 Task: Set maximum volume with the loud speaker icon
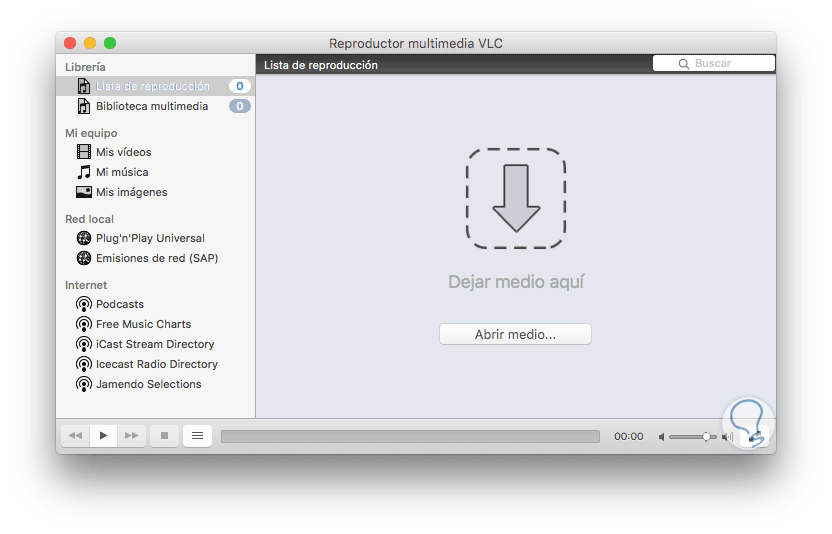[x=727, y=437]
